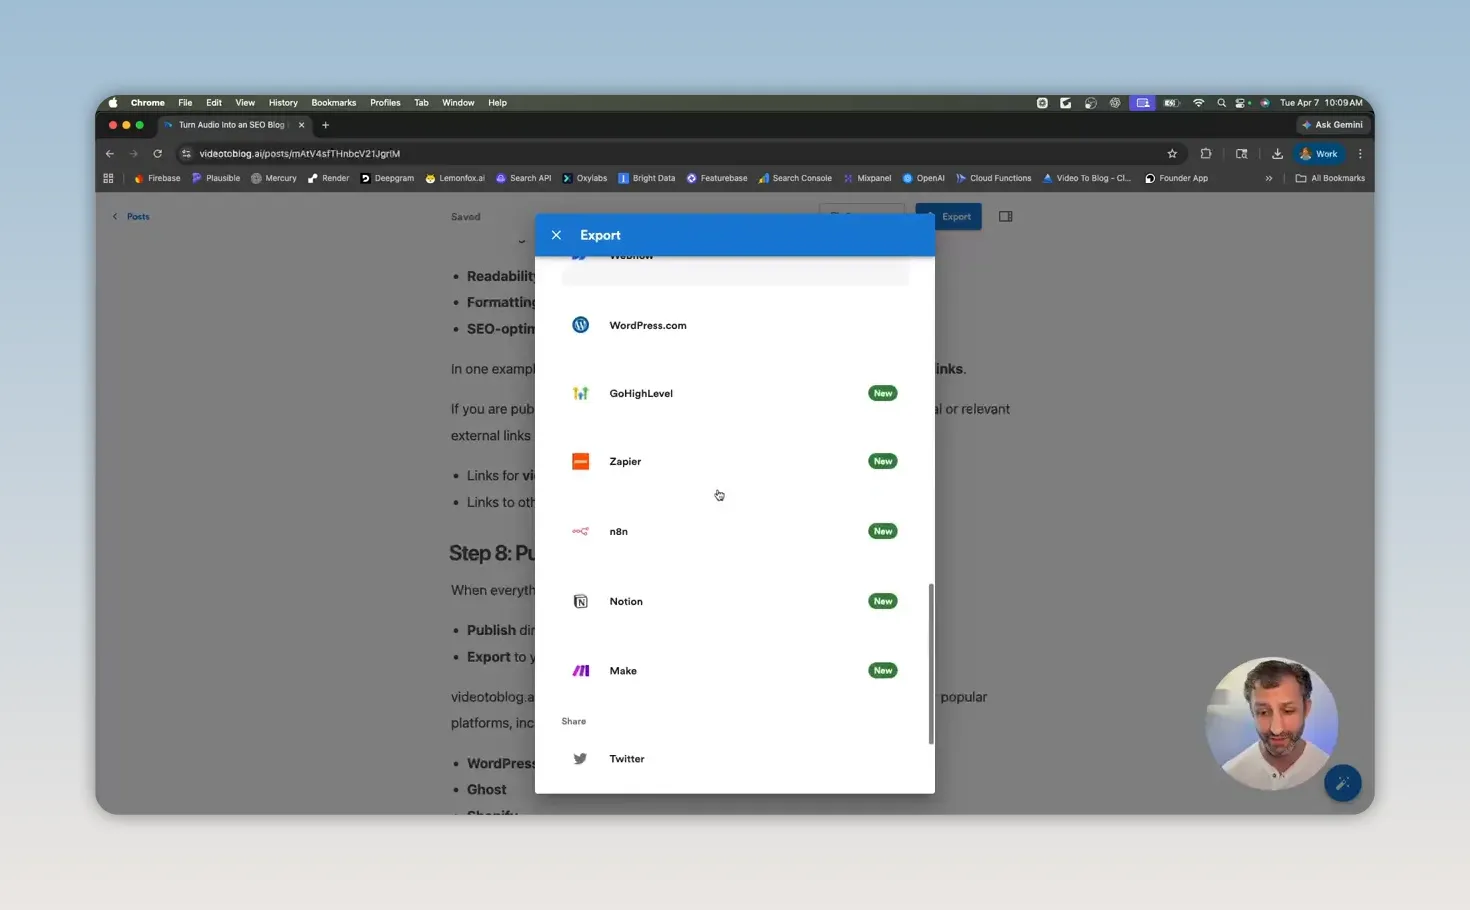
Task: Open the All Bookmarks folder
Action: tap(1330, 178)
